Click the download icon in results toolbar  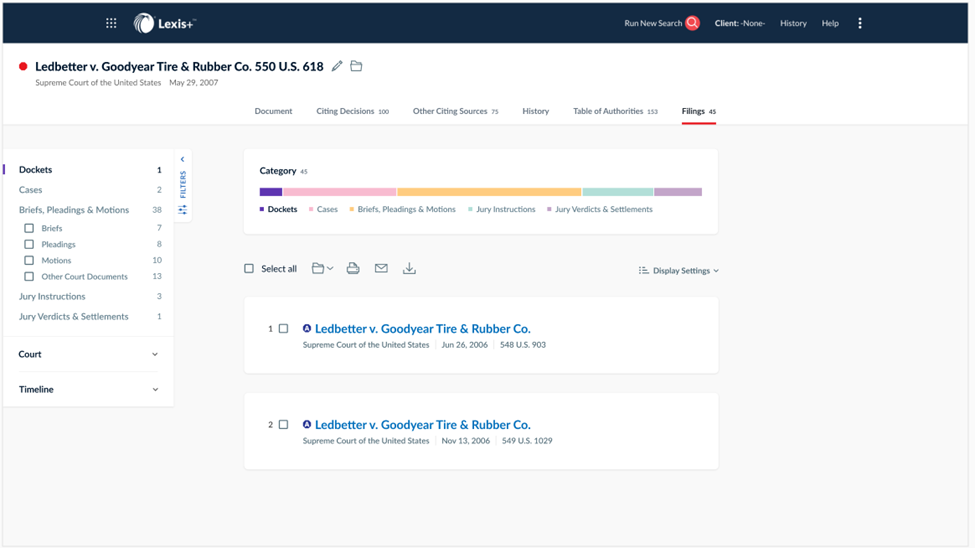pos(409,269)
